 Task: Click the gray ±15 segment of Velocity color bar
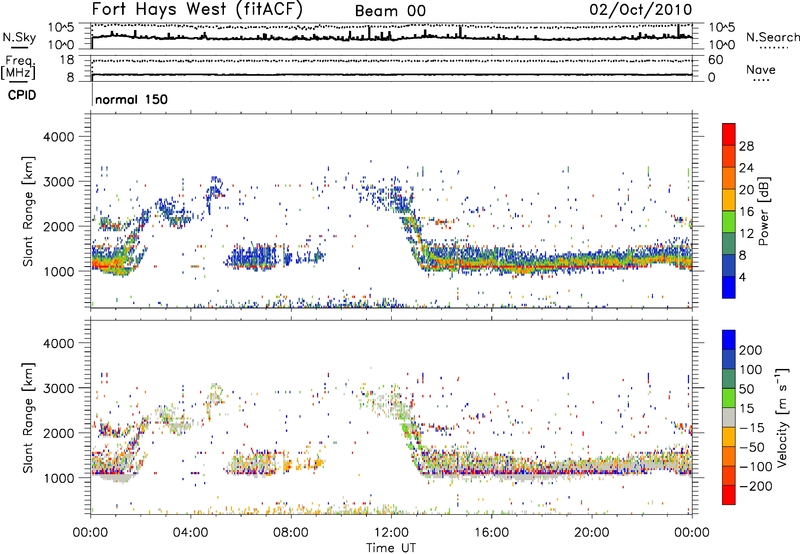tap(729, 417)
